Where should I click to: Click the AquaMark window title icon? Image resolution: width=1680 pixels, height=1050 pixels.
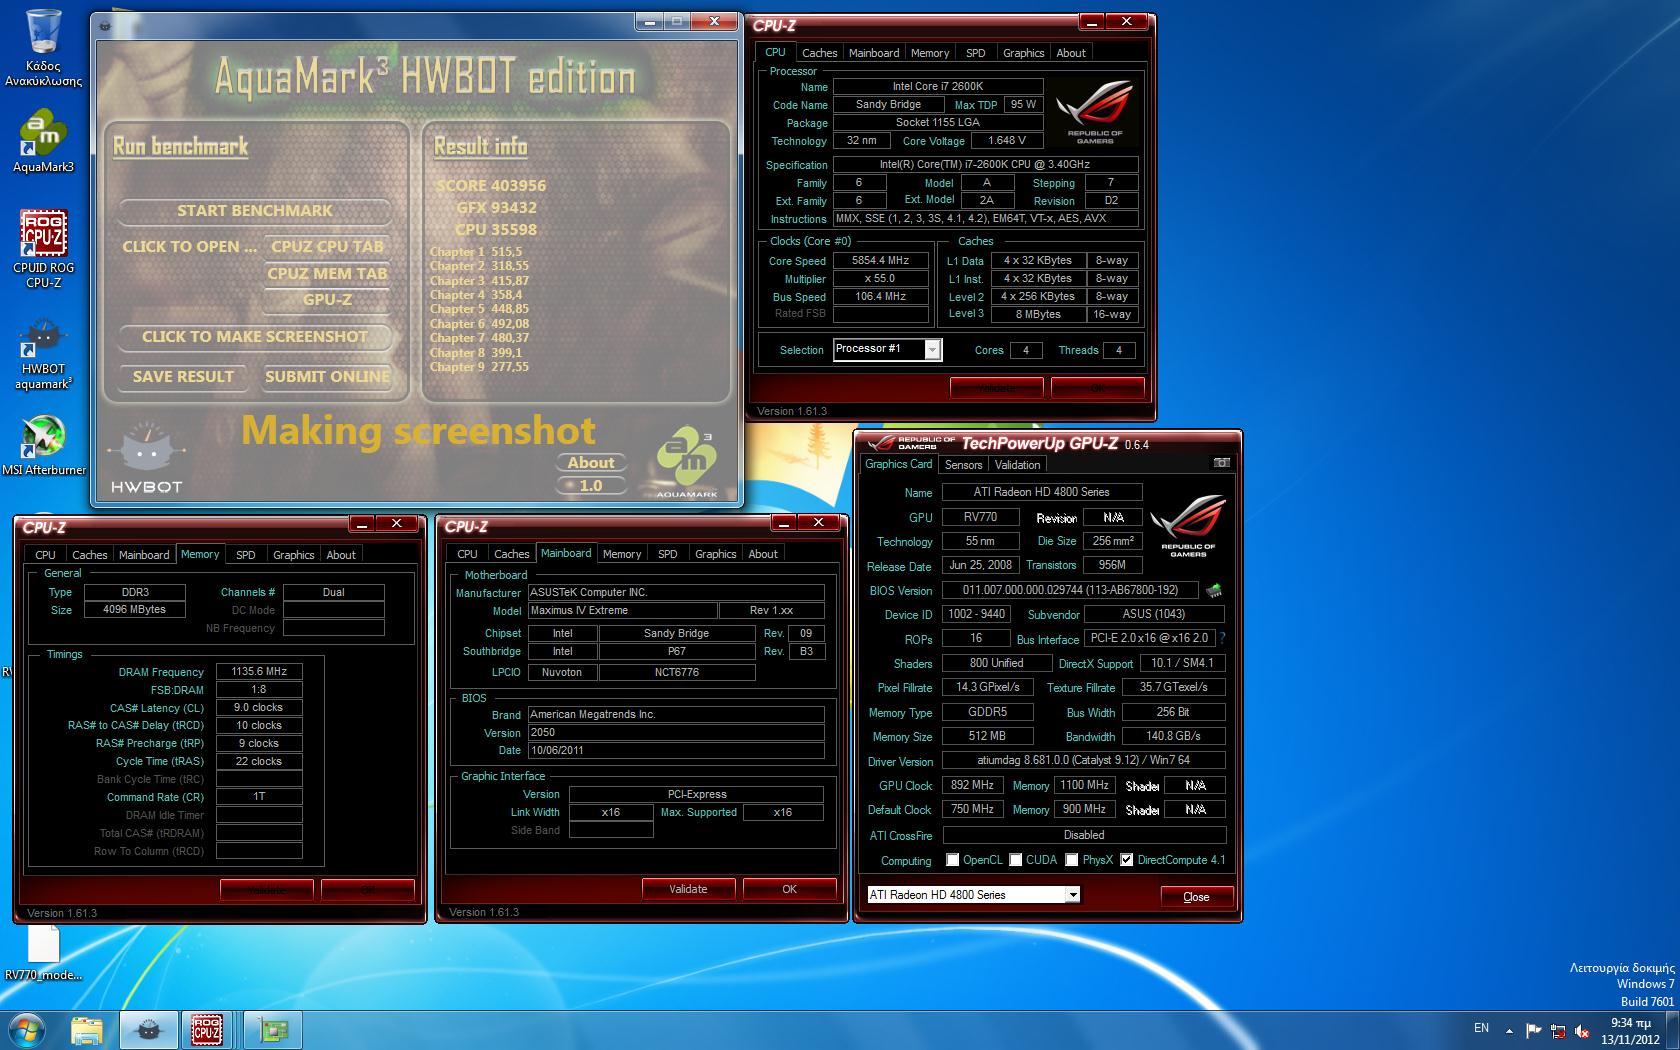pyautogui.click(x=106, y=24)
